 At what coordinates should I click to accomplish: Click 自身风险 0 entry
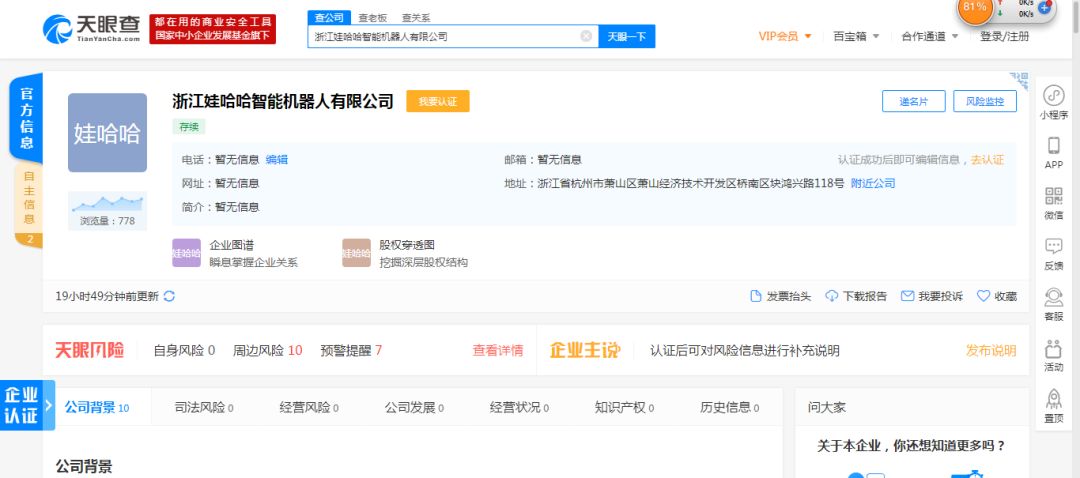tap(185, 351)
